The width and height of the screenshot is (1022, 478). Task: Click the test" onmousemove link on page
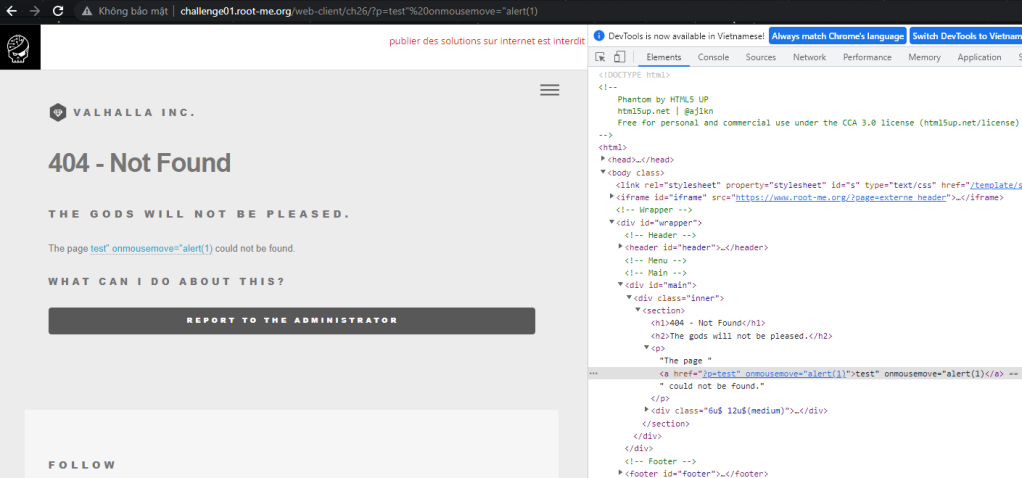(x=151, y=248)
